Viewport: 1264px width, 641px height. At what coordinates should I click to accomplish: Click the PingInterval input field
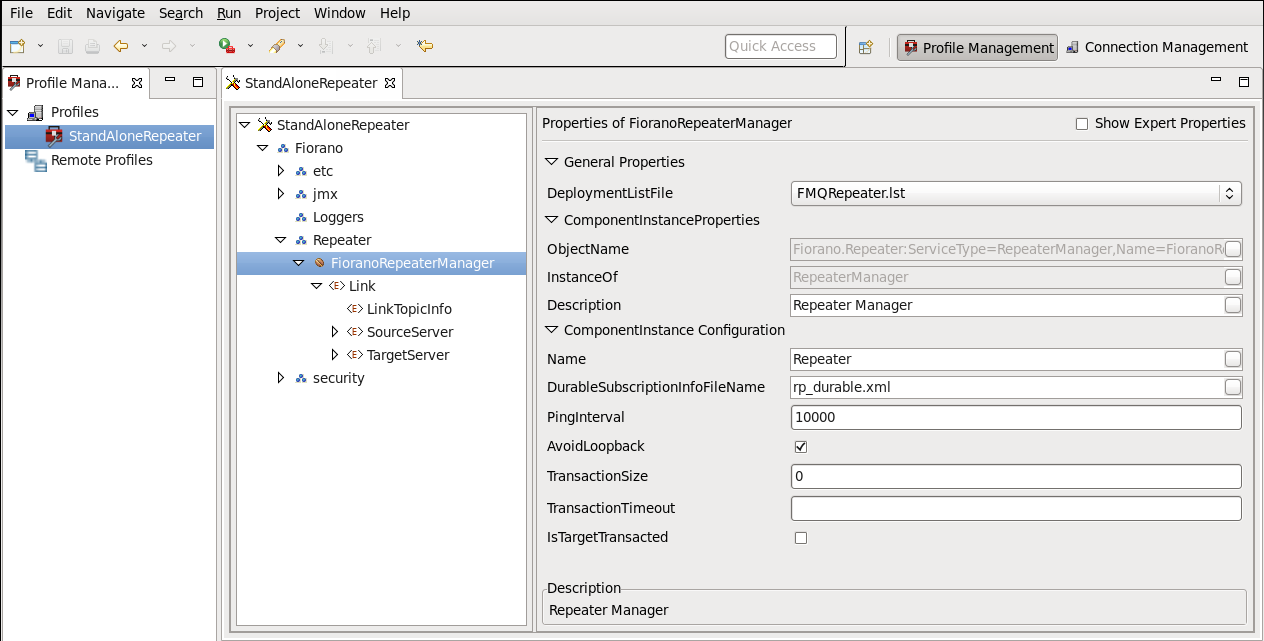pyautogui.click(x=1016, y=418)
